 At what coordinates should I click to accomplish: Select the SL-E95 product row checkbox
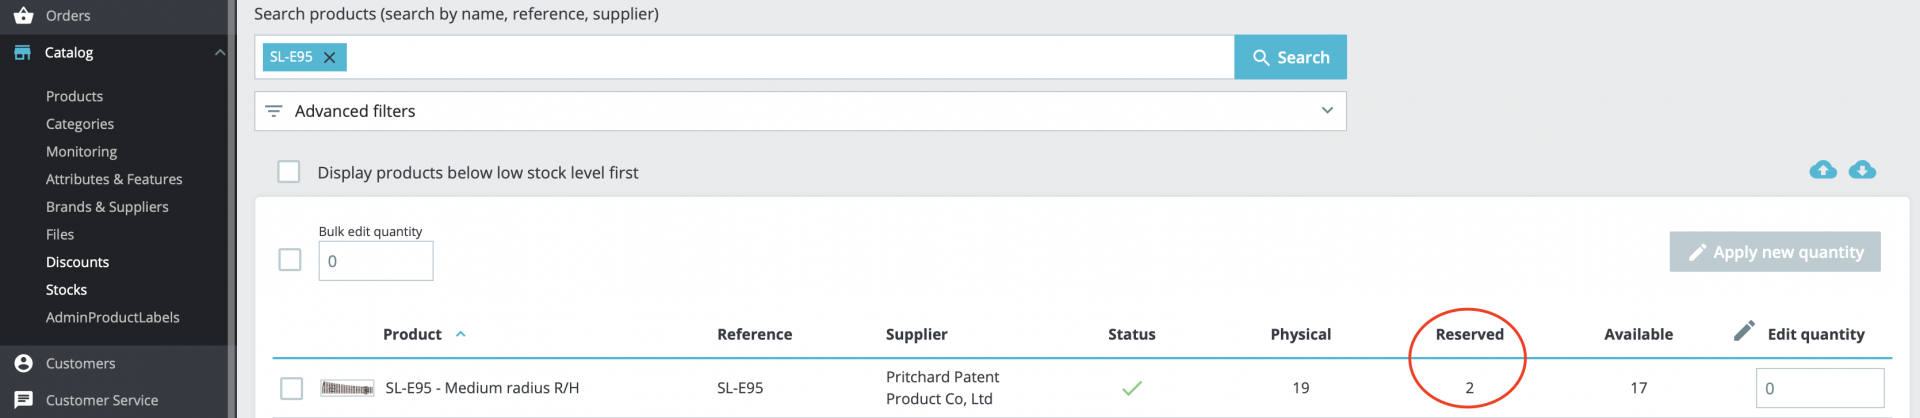(x=291, y=388)
